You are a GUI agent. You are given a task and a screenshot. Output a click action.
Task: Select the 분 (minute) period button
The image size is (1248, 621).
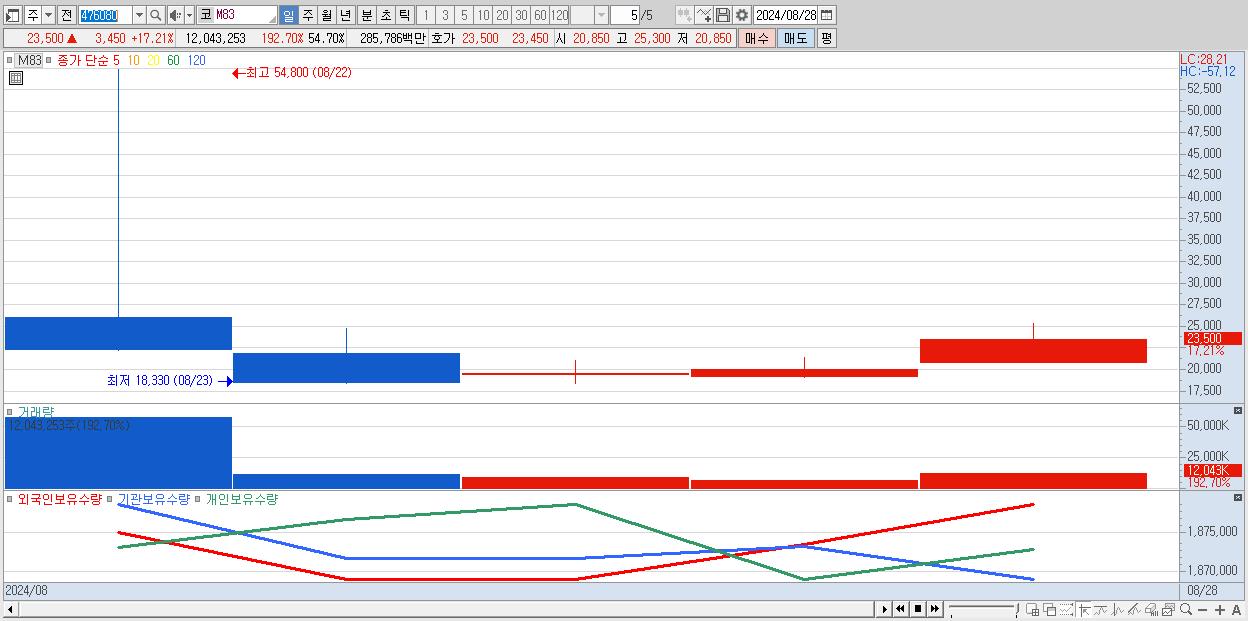coord(366,15)
